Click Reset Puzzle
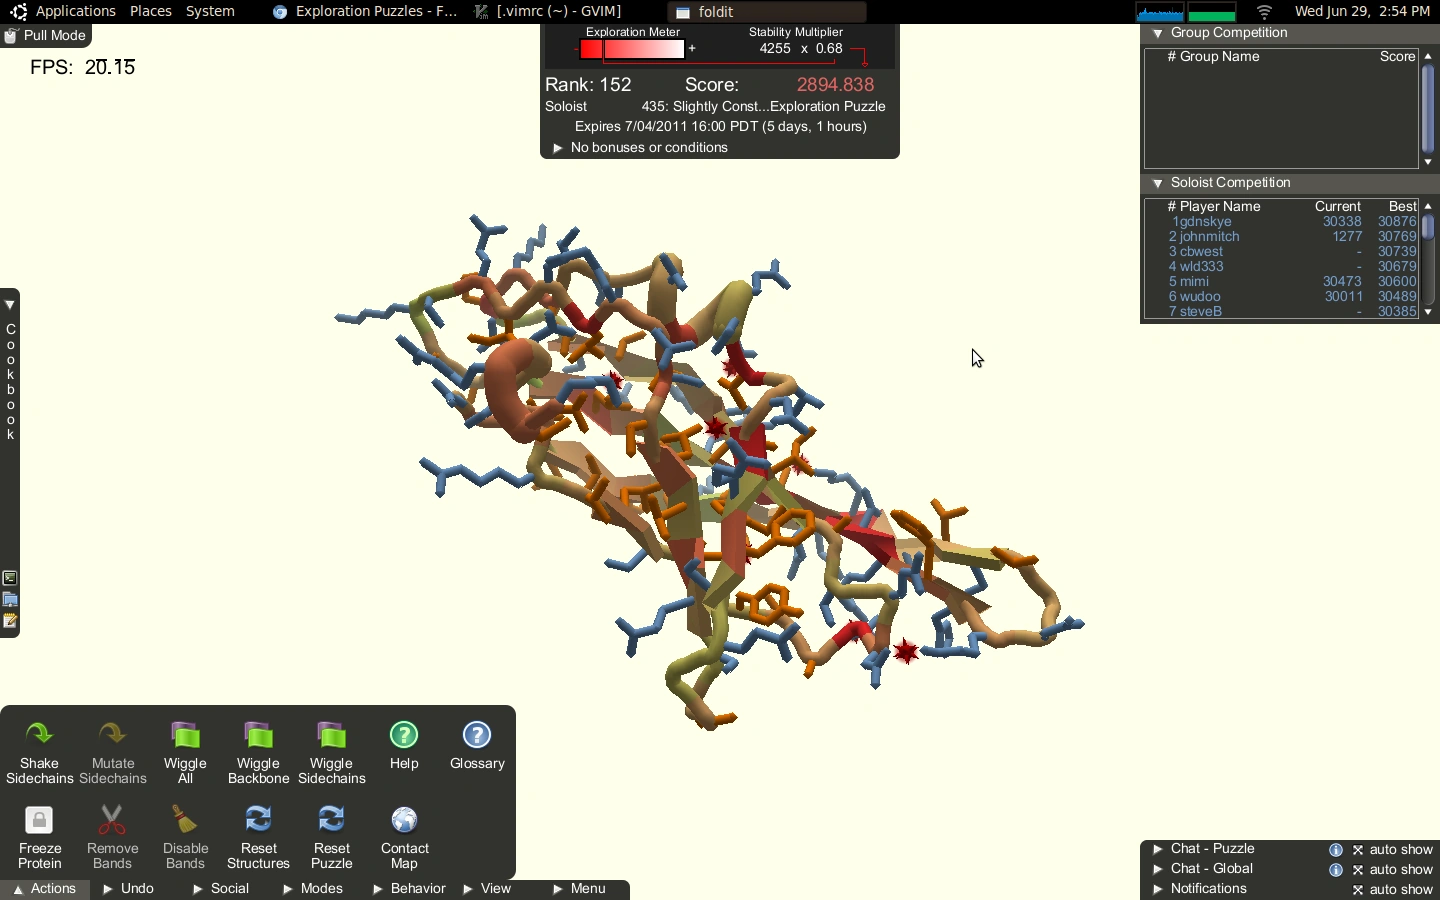Viewport: 1440px width, 900px height. pyautogui.click(x=332, y=836)
